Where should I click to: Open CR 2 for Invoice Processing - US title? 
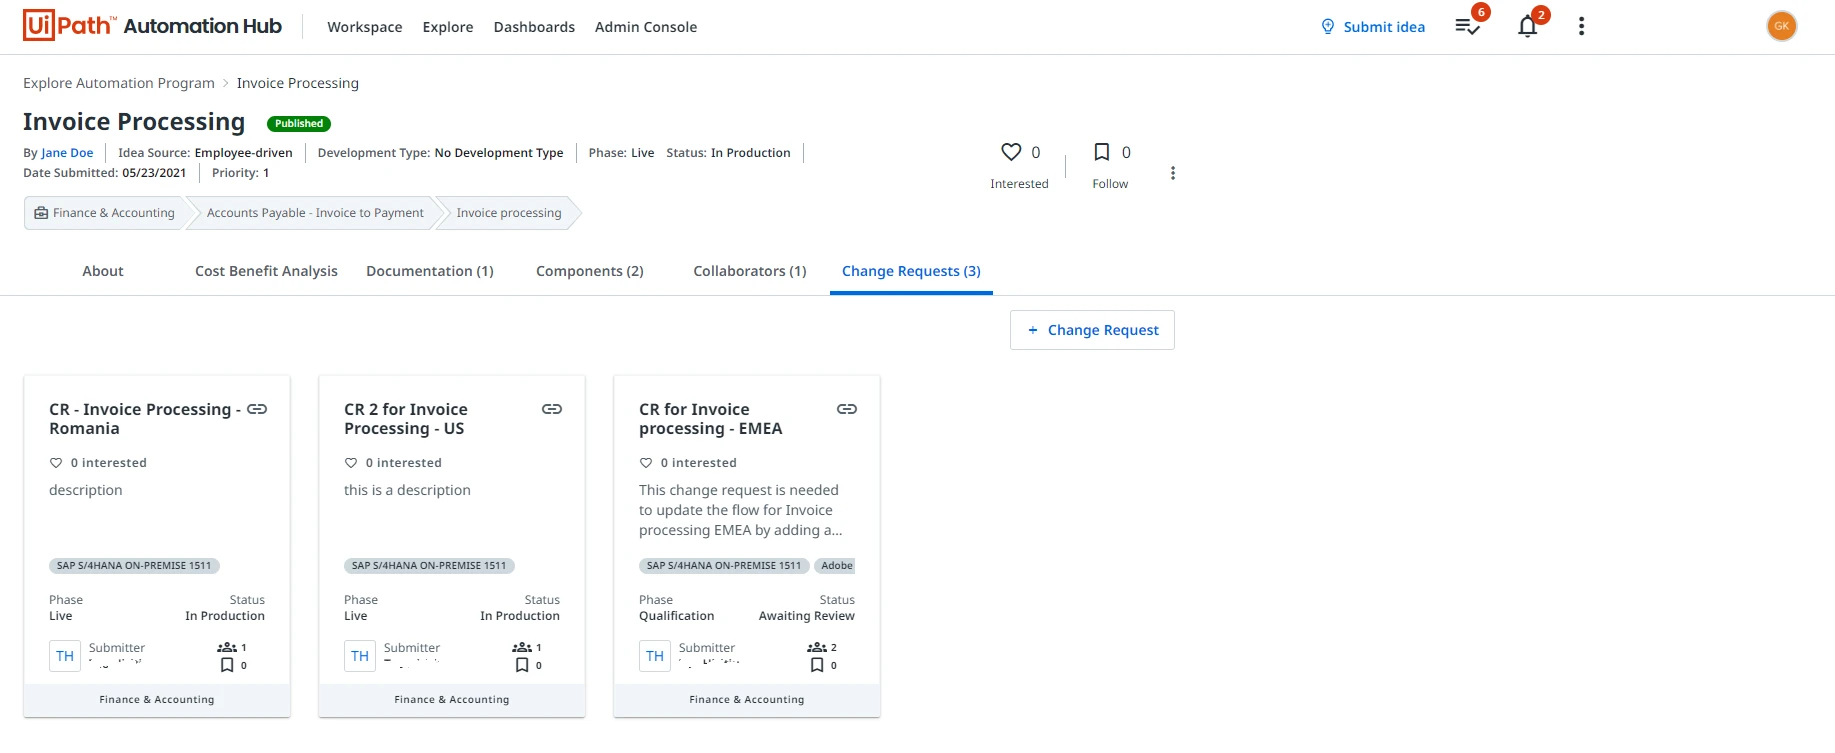(x=406, y=419)
